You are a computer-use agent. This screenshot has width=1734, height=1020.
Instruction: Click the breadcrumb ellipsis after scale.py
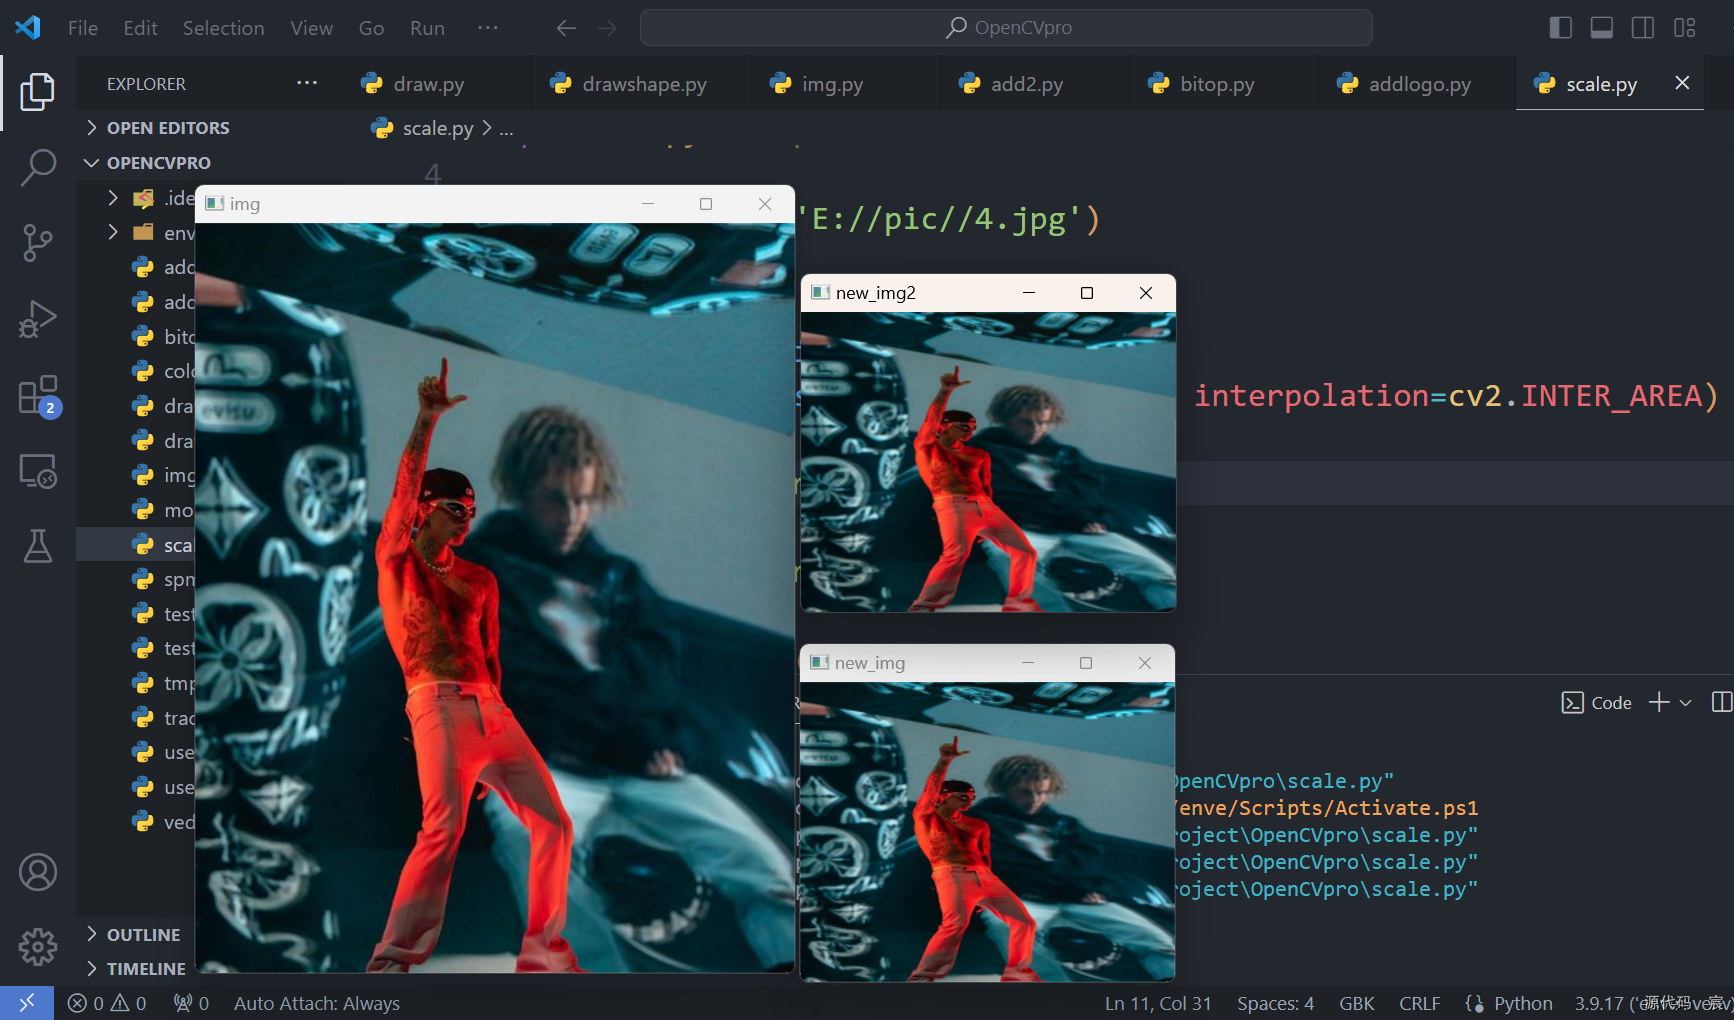(506, 128)
